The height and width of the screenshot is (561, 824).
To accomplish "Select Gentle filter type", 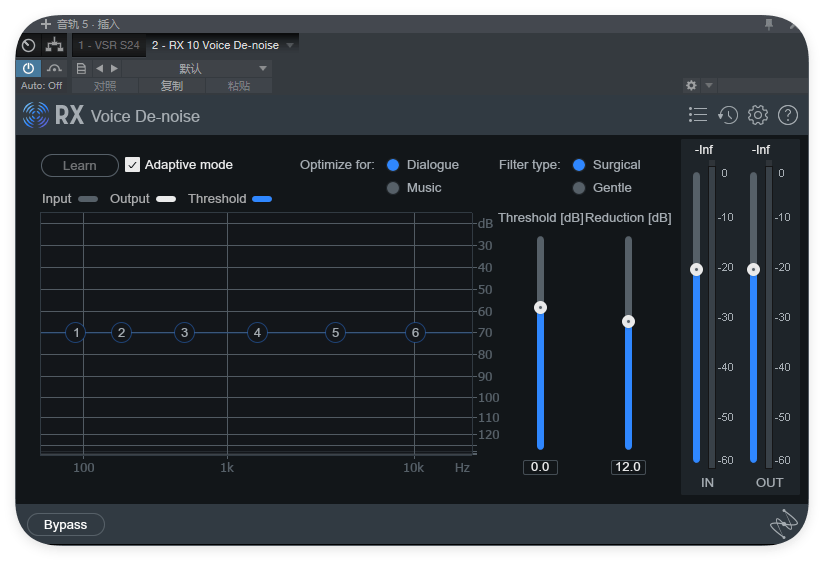I will [x=579, y=188].
